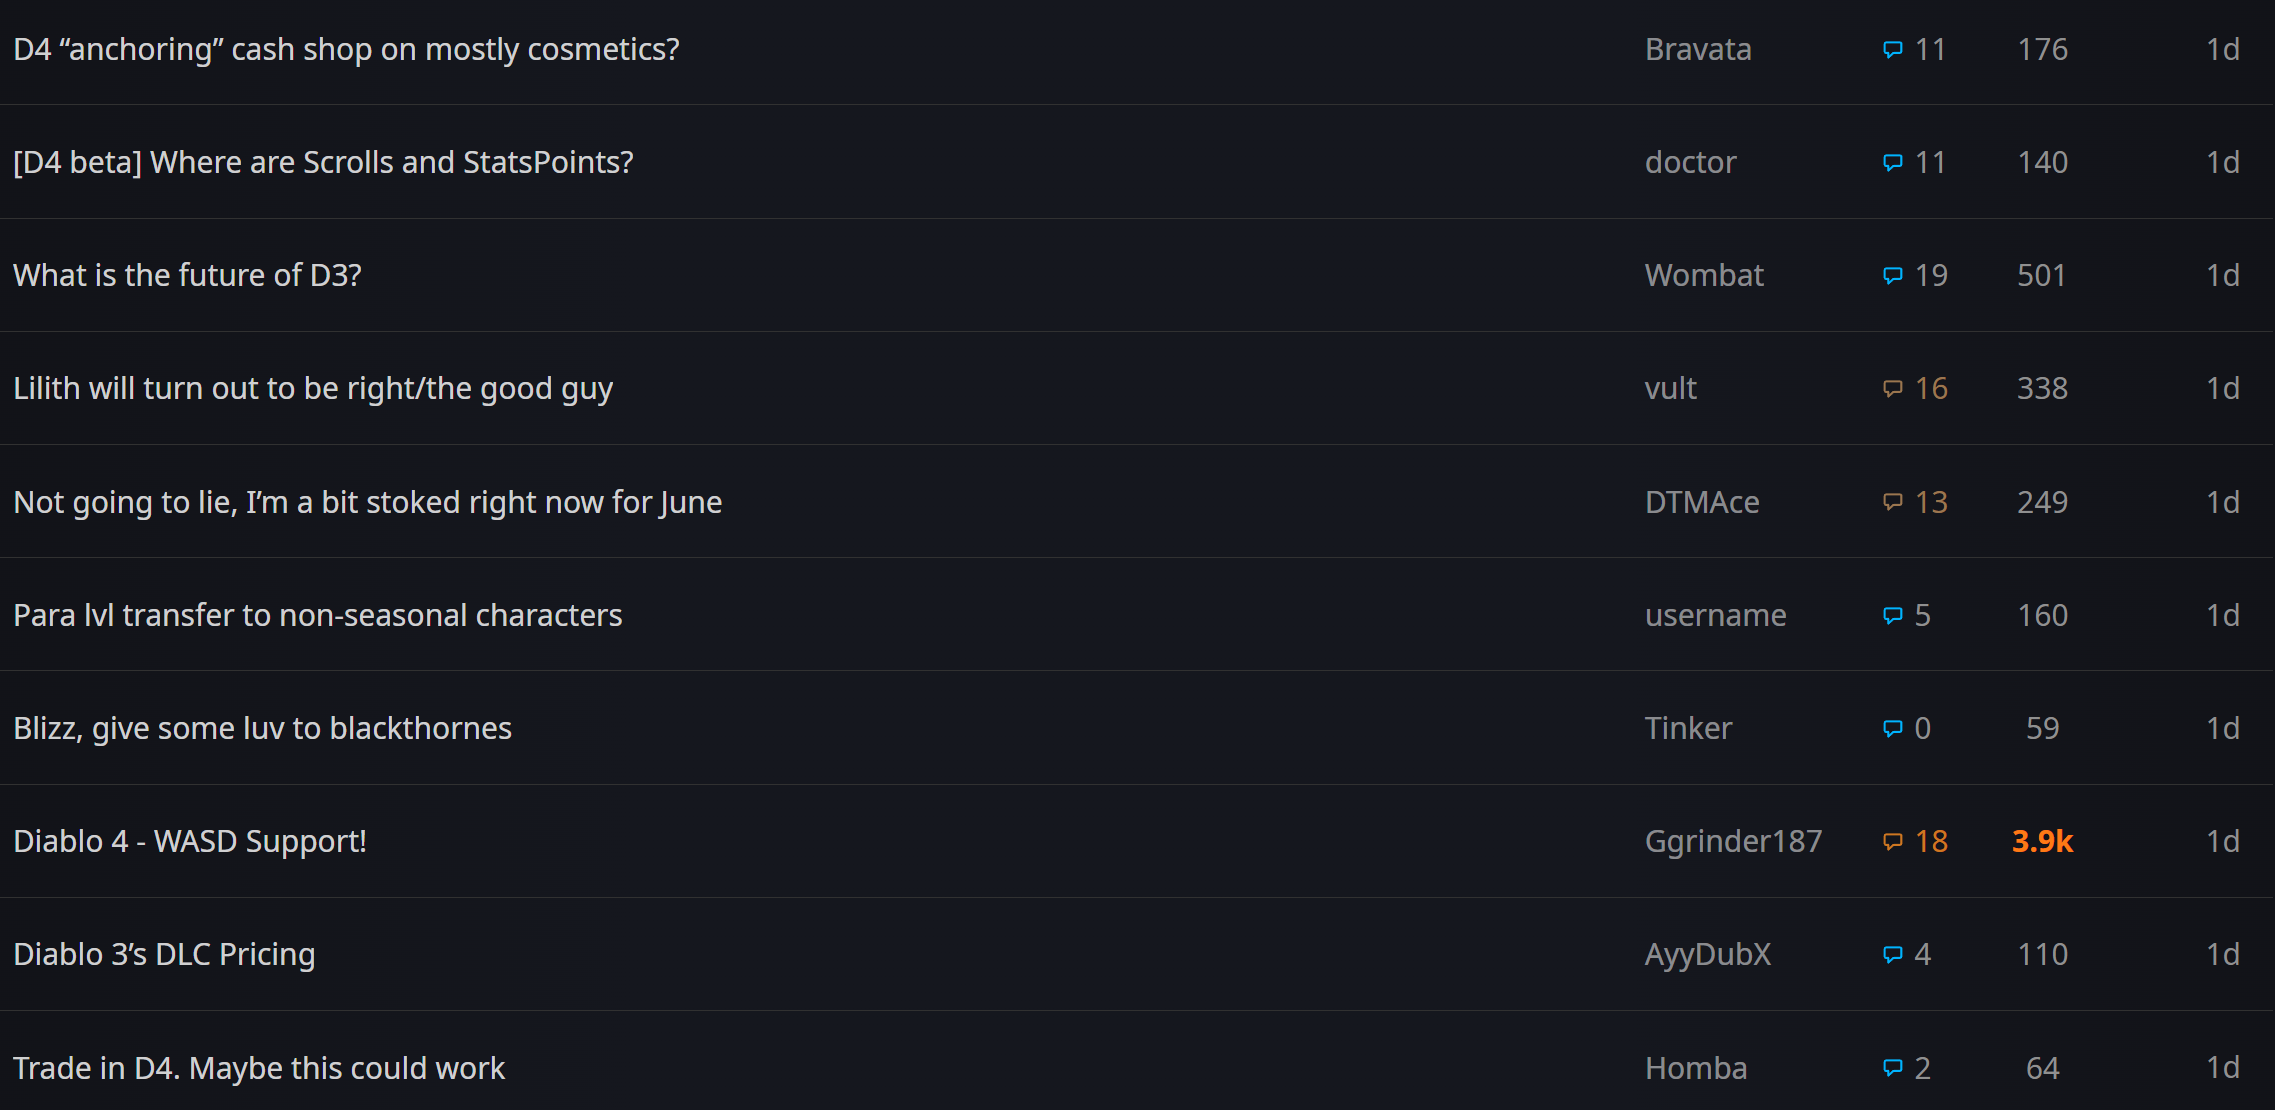This screenshot has width=2275, height=1110.
Task: Click reply icon for Homba's trade topic
Action: [1892, 1068]
